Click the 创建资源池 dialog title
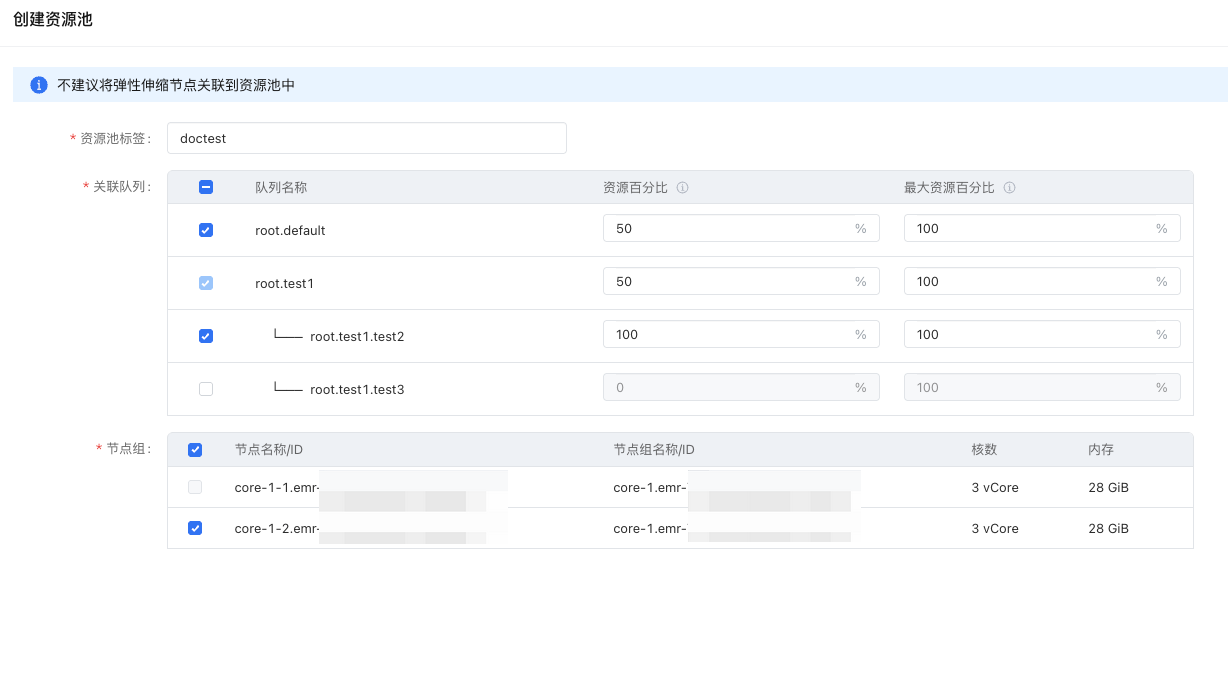1228x688 pixels. (x=53, y=19)
